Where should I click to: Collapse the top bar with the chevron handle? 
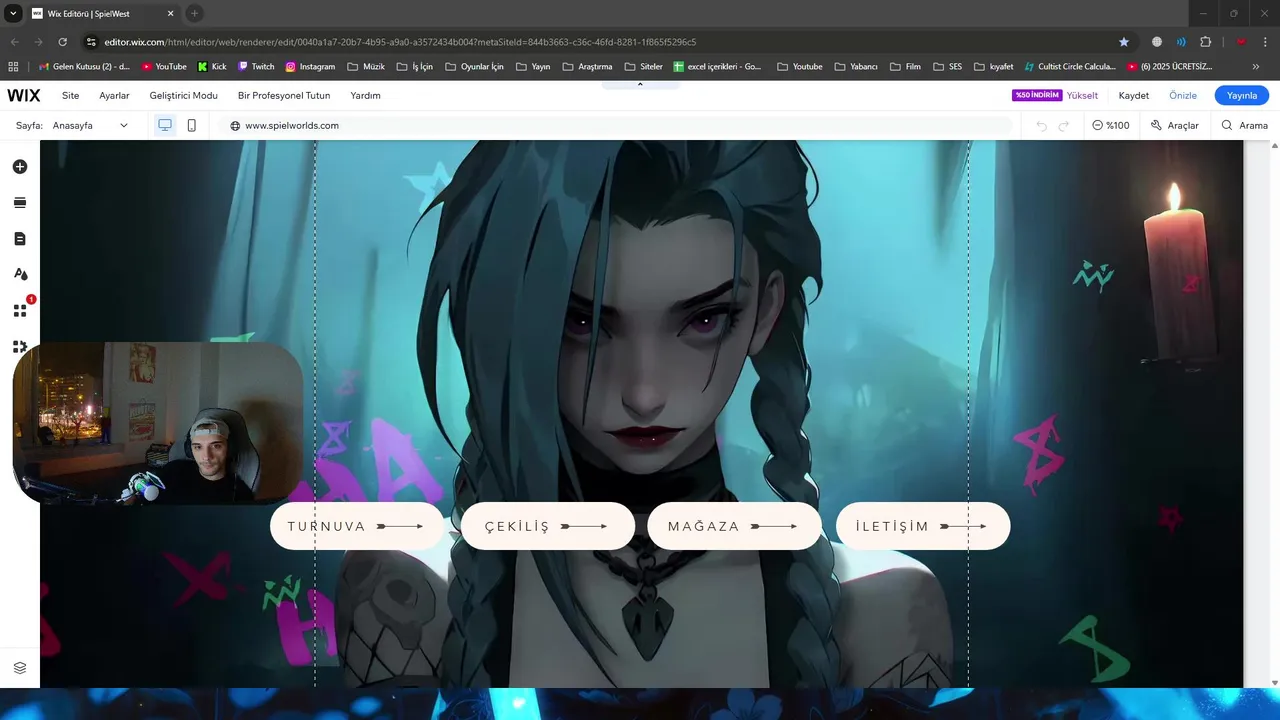pos(640,85)
